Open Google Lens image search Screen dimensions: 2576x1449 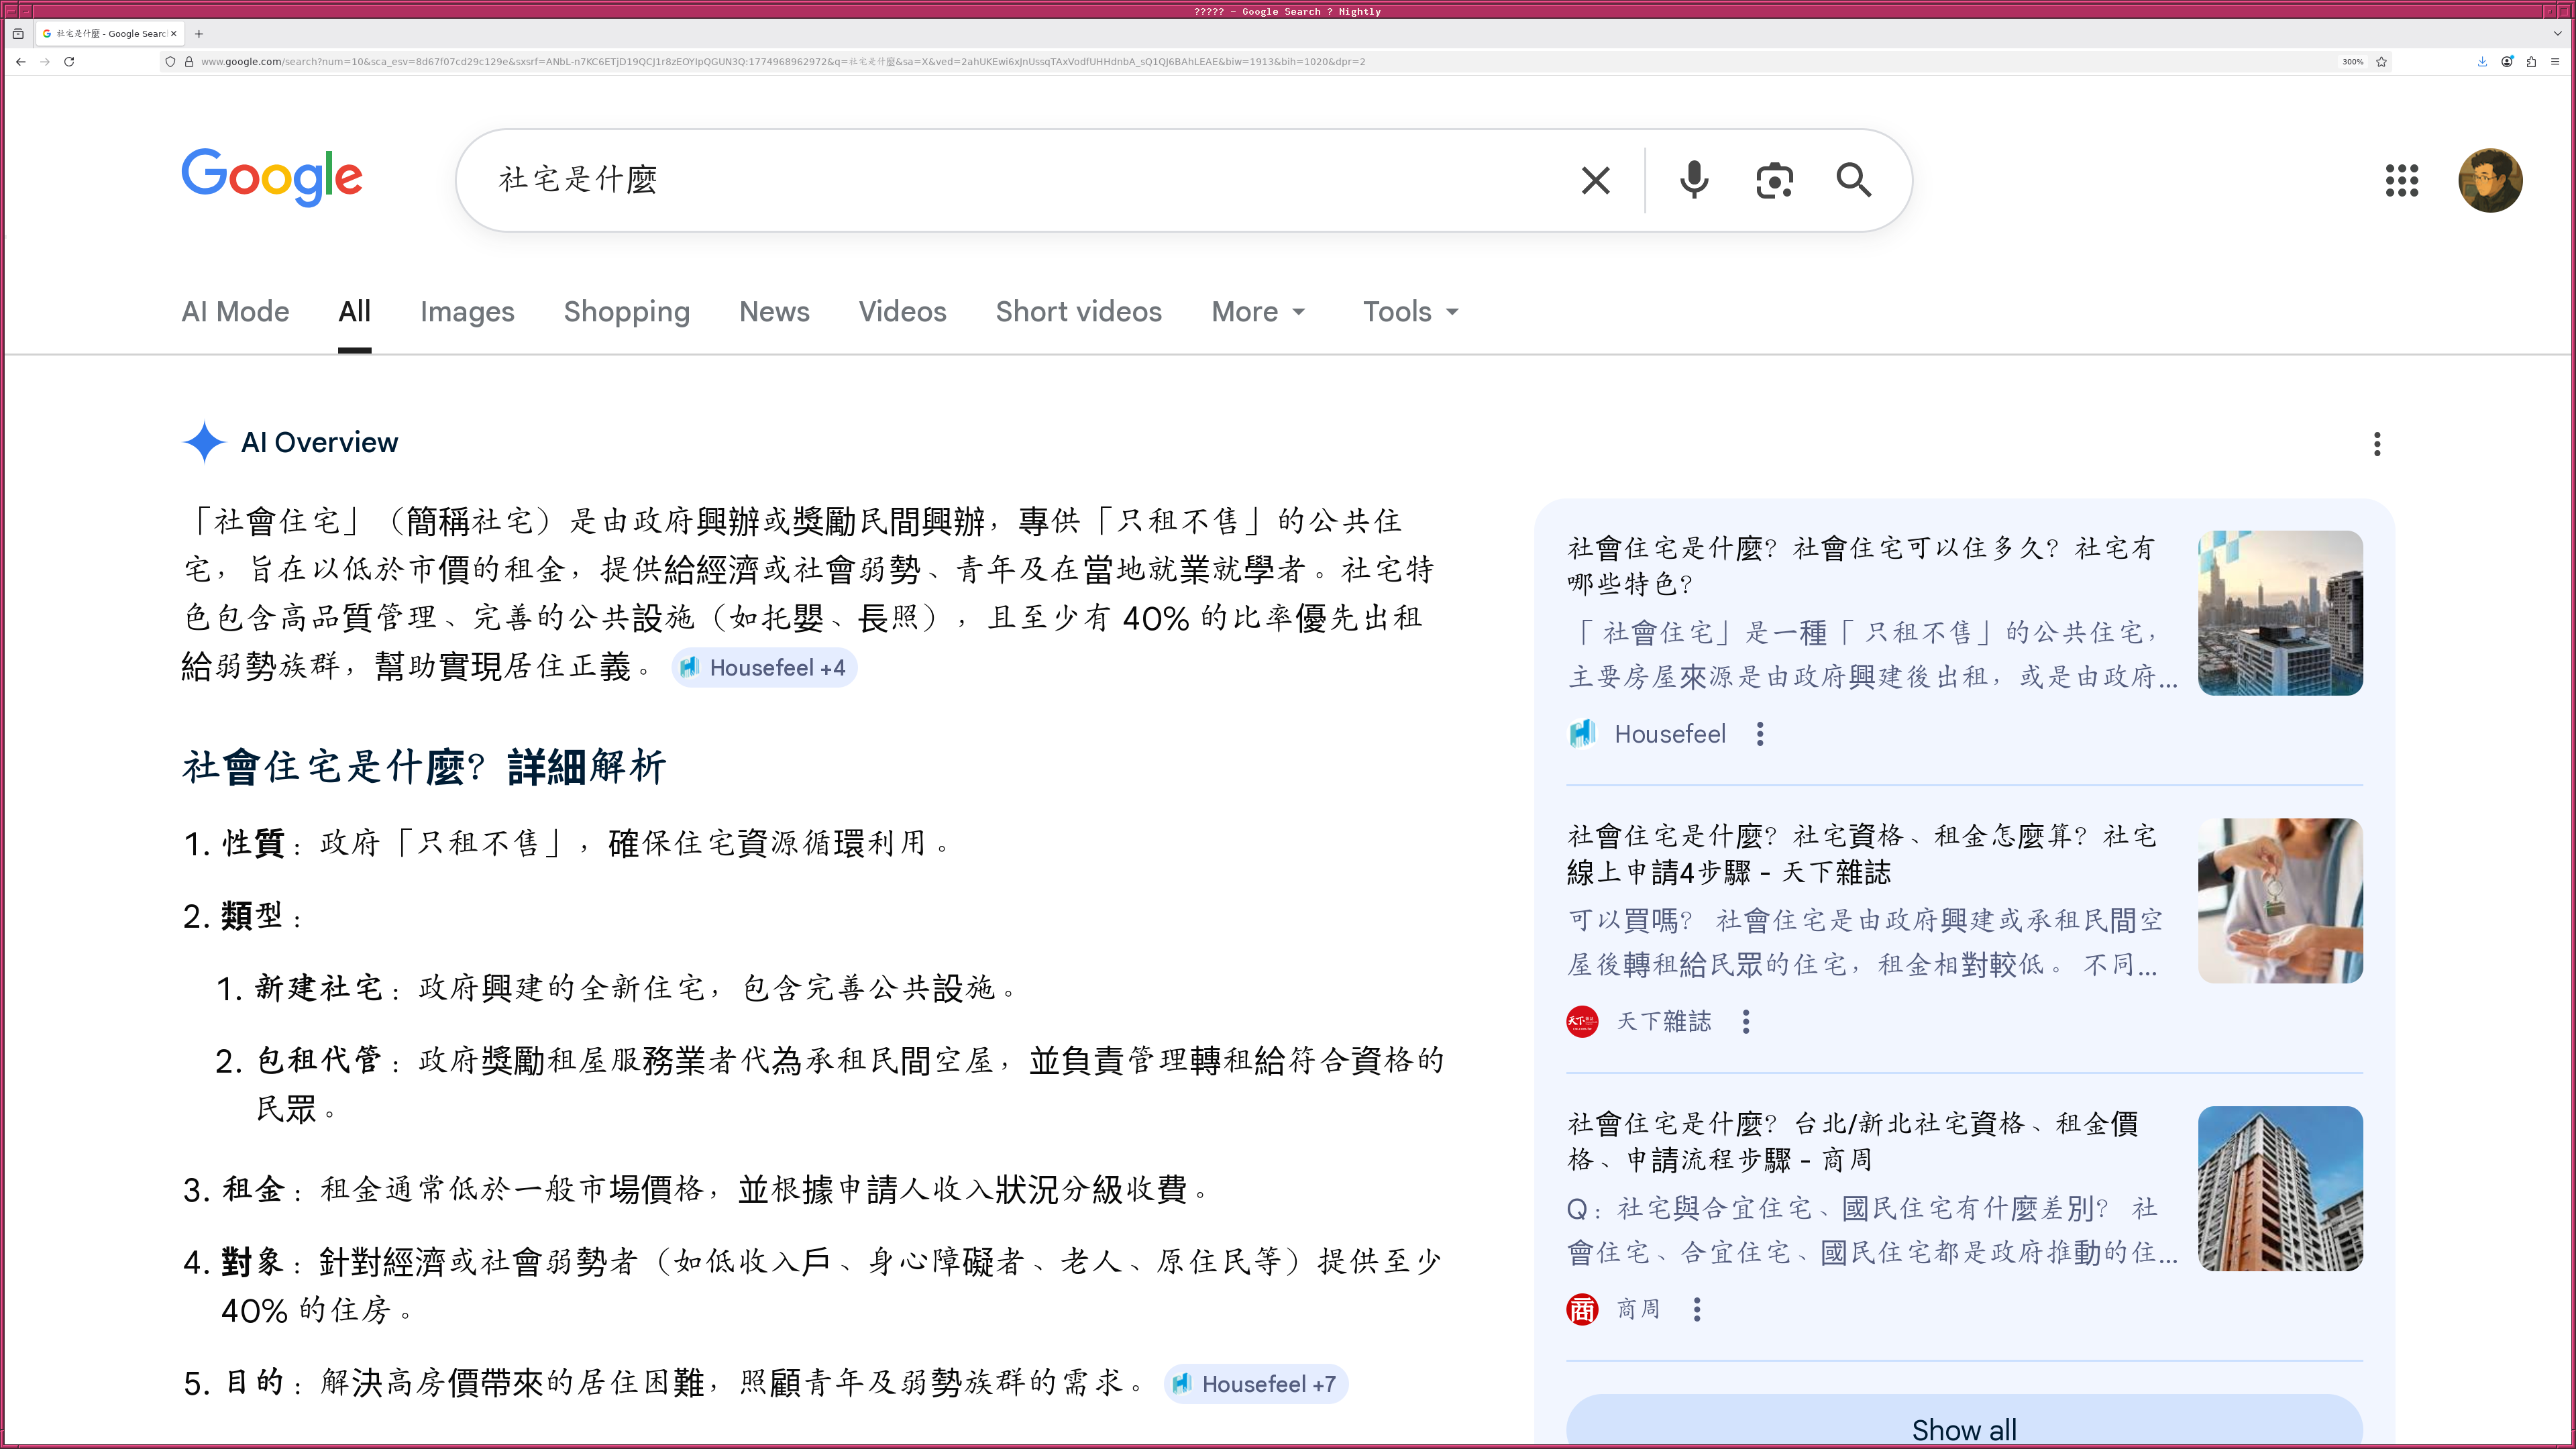click(1774, 180)
